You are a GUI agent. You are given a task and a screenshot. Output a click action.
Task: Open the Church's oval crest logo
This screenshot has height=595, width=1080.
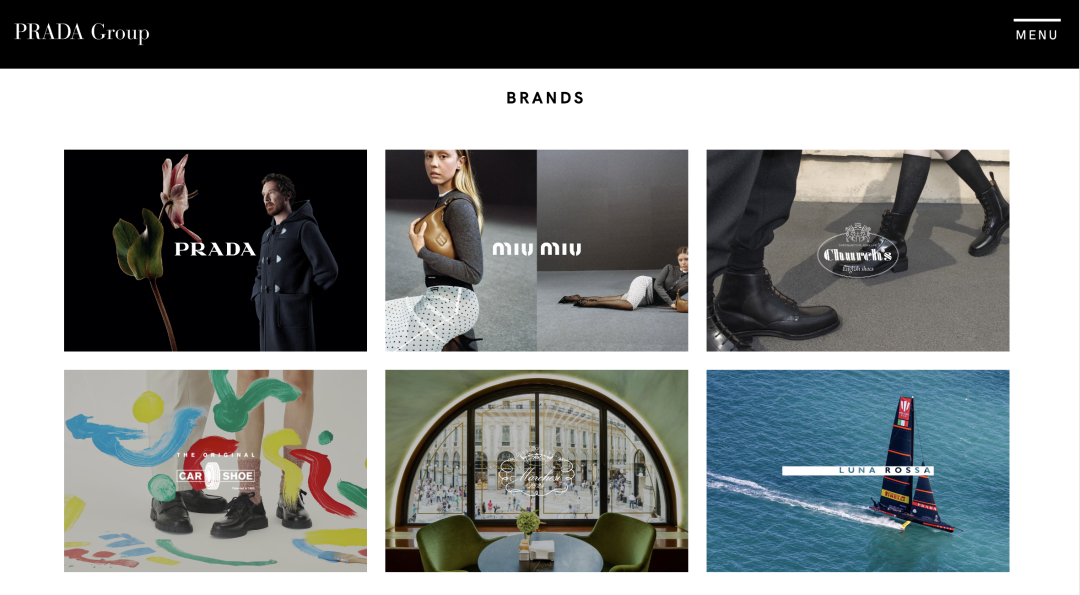(858, 251)
